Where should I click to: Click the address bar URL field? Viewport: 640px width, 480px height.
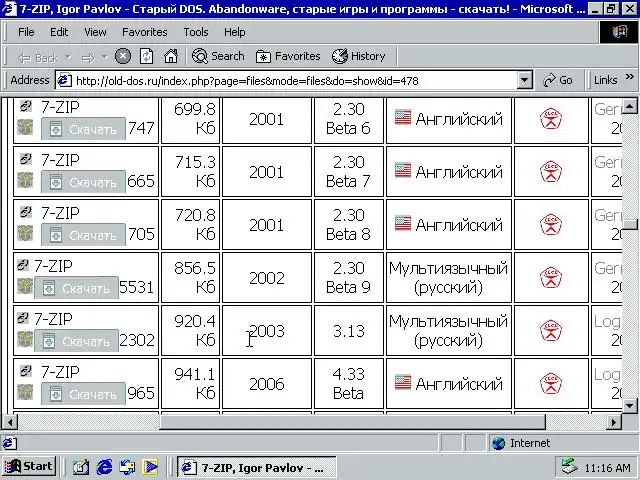tap(286, 80)
